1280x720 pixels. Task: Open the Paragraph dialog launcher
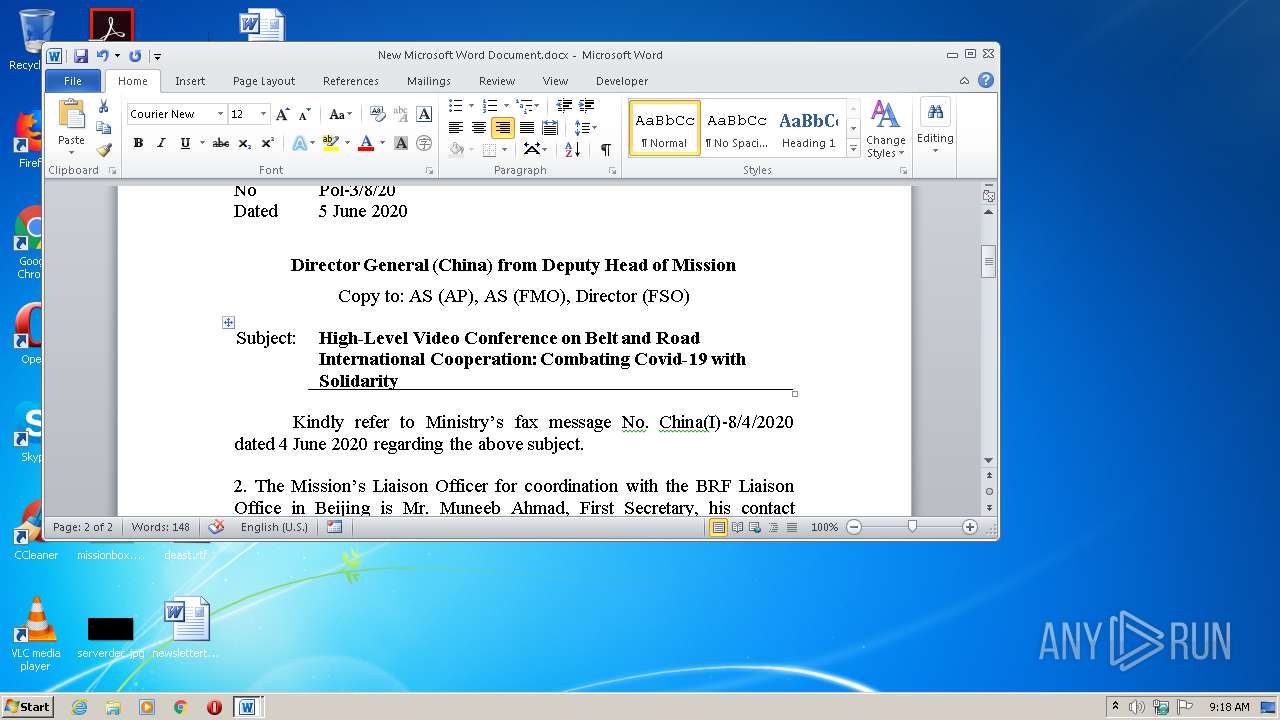[x=612, y=171]
